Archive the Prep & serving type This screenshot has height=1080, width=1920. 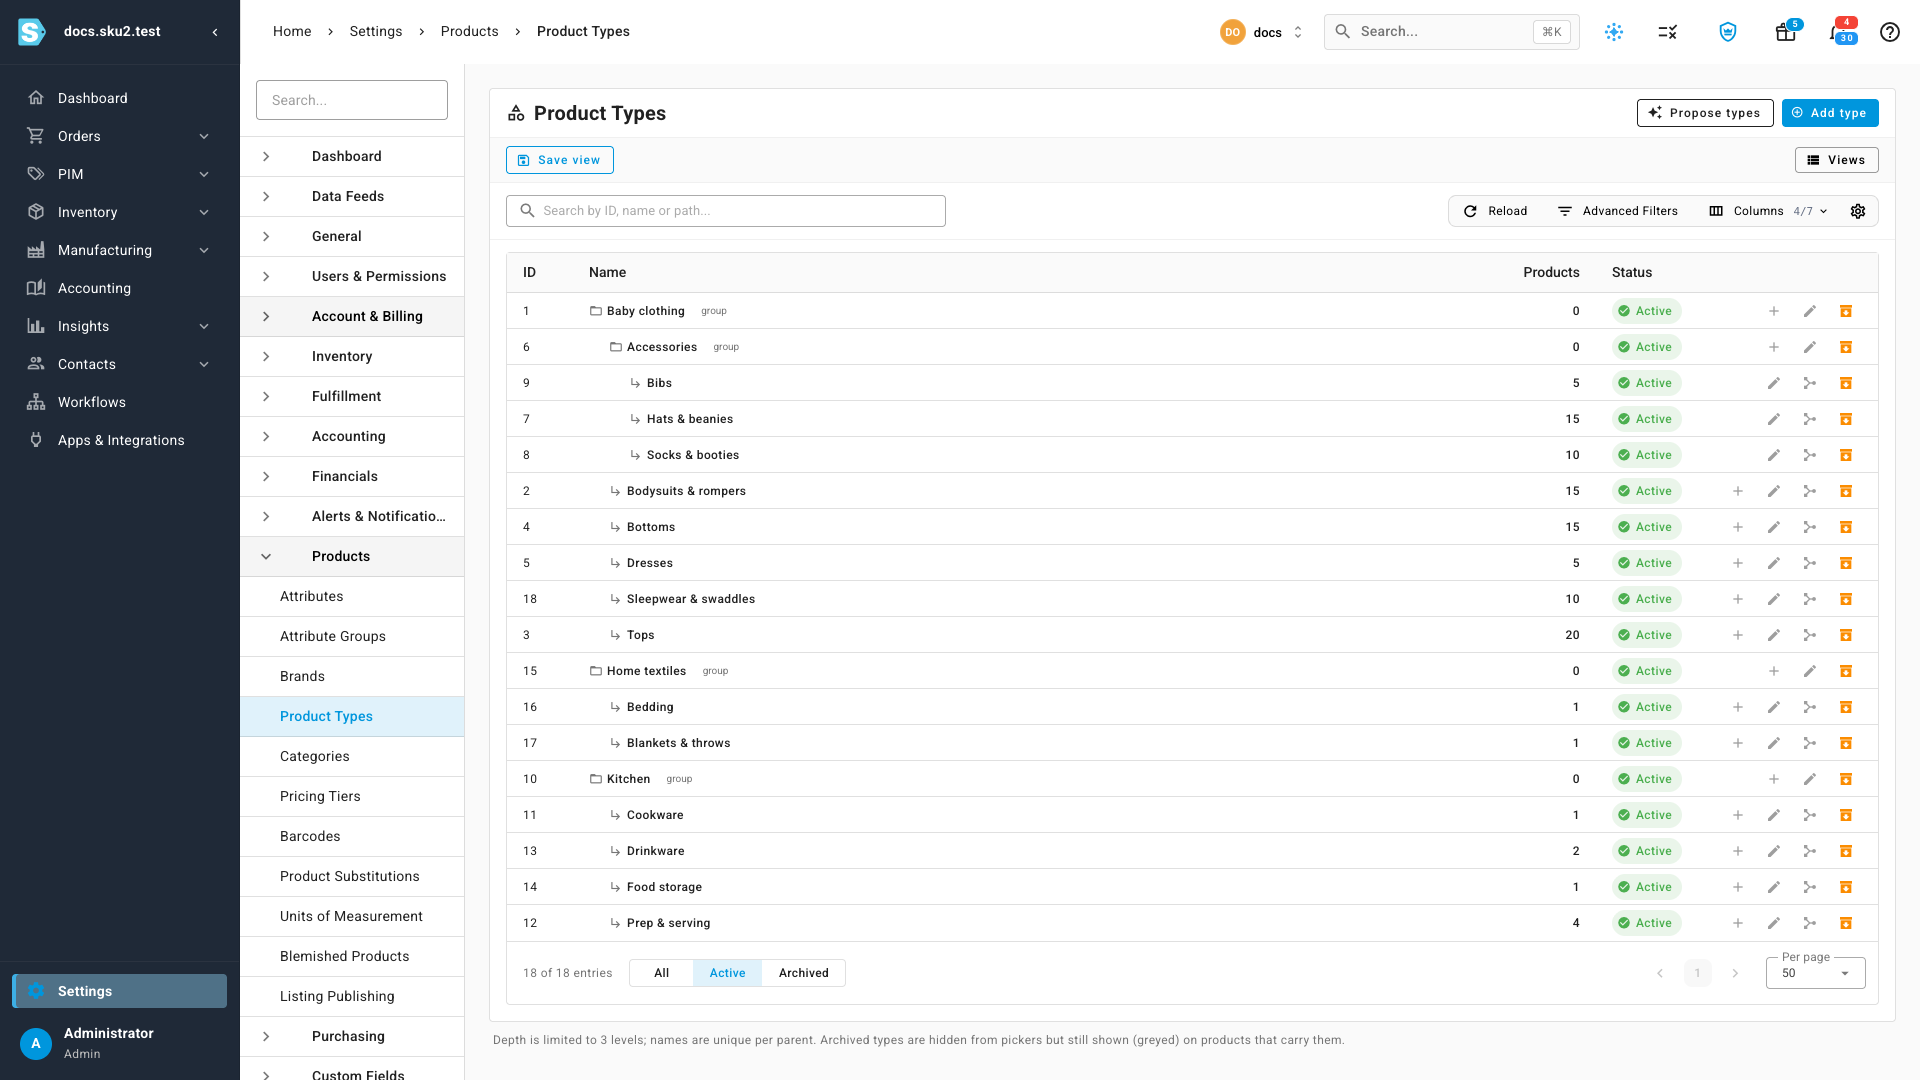(1846, 923)
